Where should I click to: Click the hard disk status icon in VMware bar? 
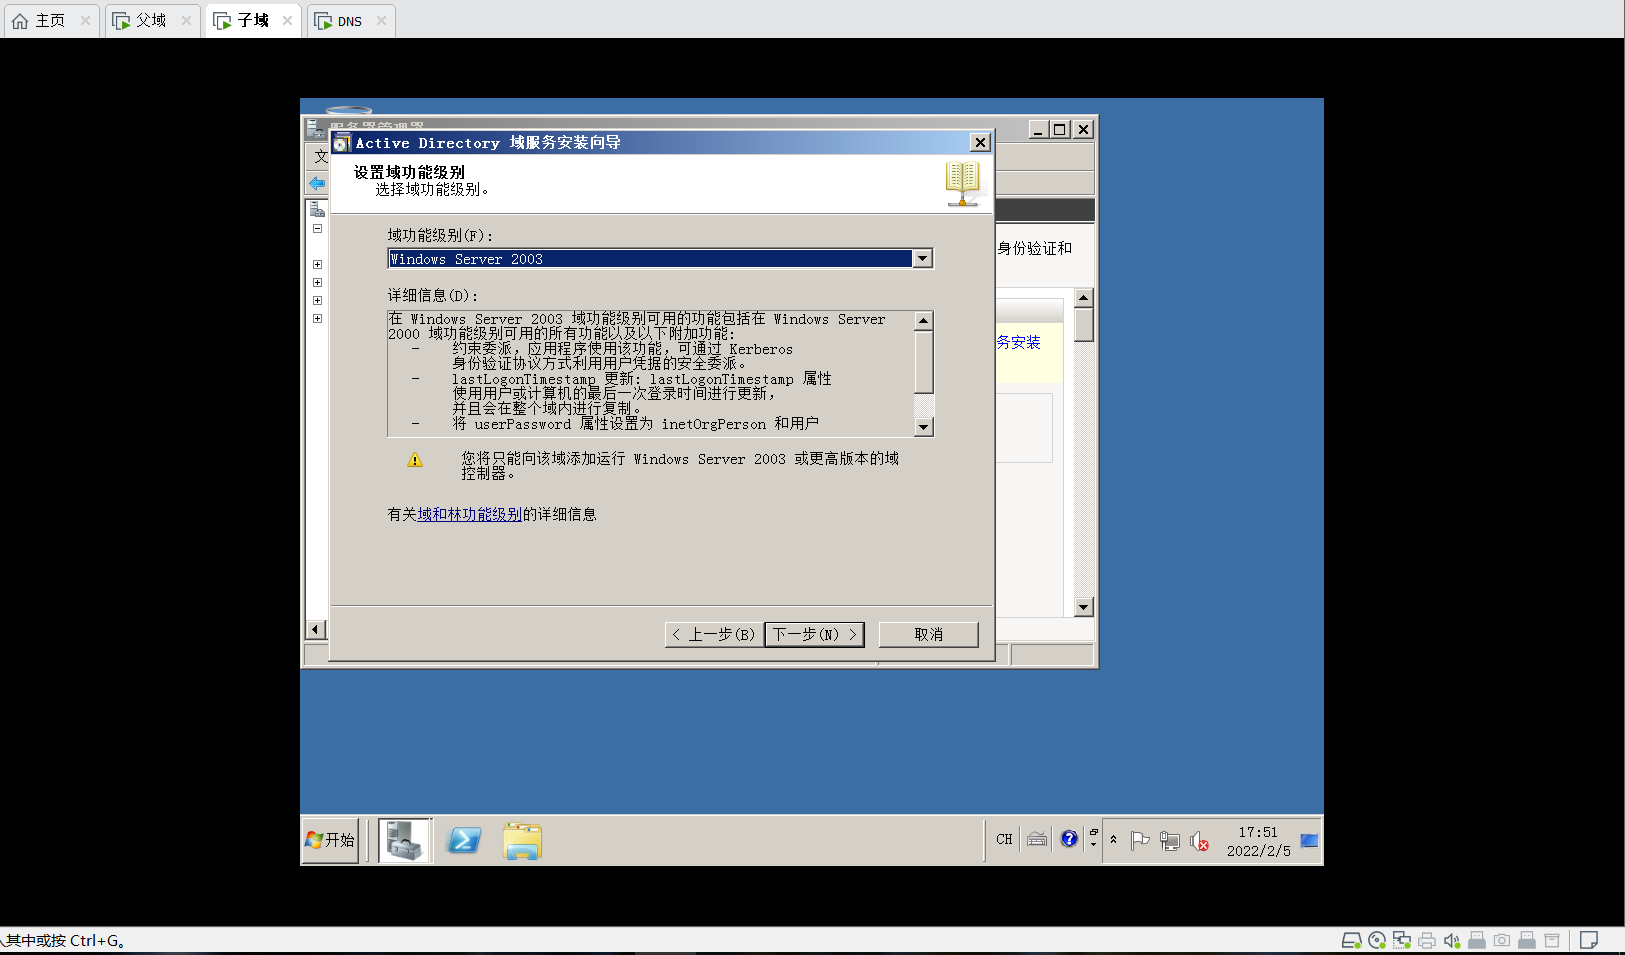(1351, 940)
